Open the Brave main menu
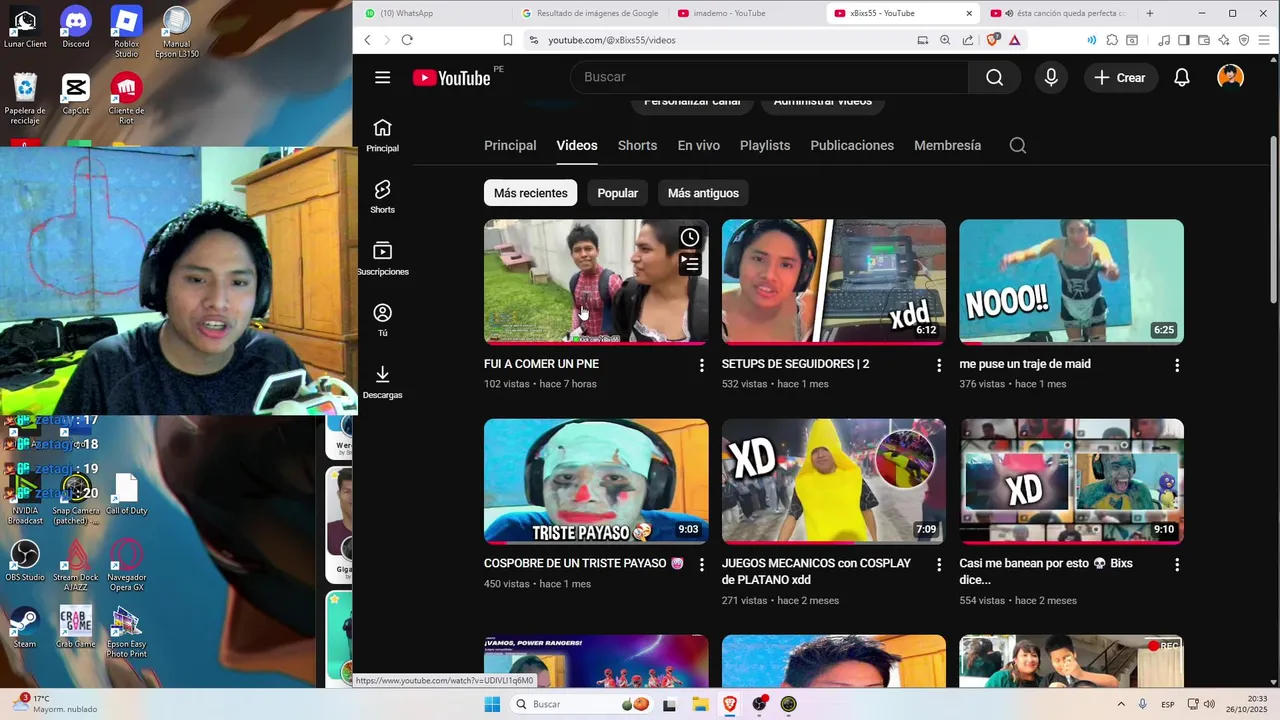The width and height of the screenshot is (1280, 720). coord(1264,40)
